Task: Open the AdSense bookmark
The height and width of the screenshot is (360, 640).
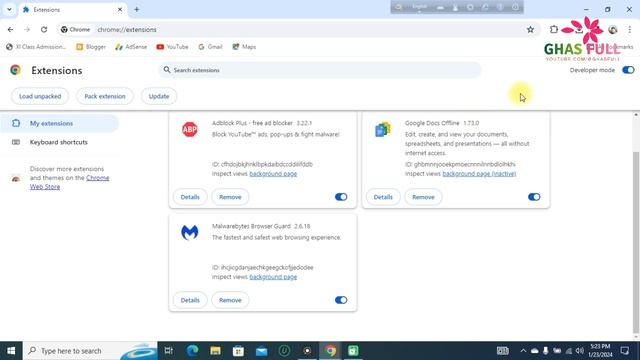Action: coord(131,47)
